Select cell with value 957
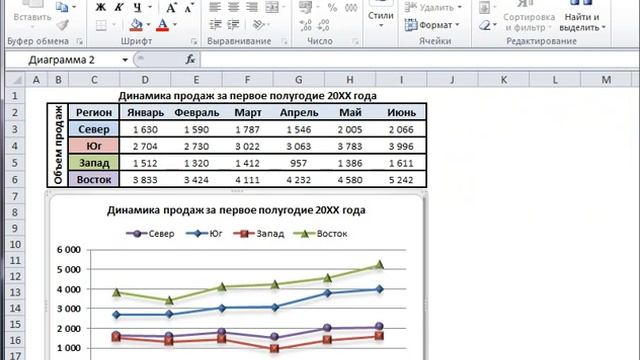This screenshot has height=360, width=640. (x=299, y=163)
